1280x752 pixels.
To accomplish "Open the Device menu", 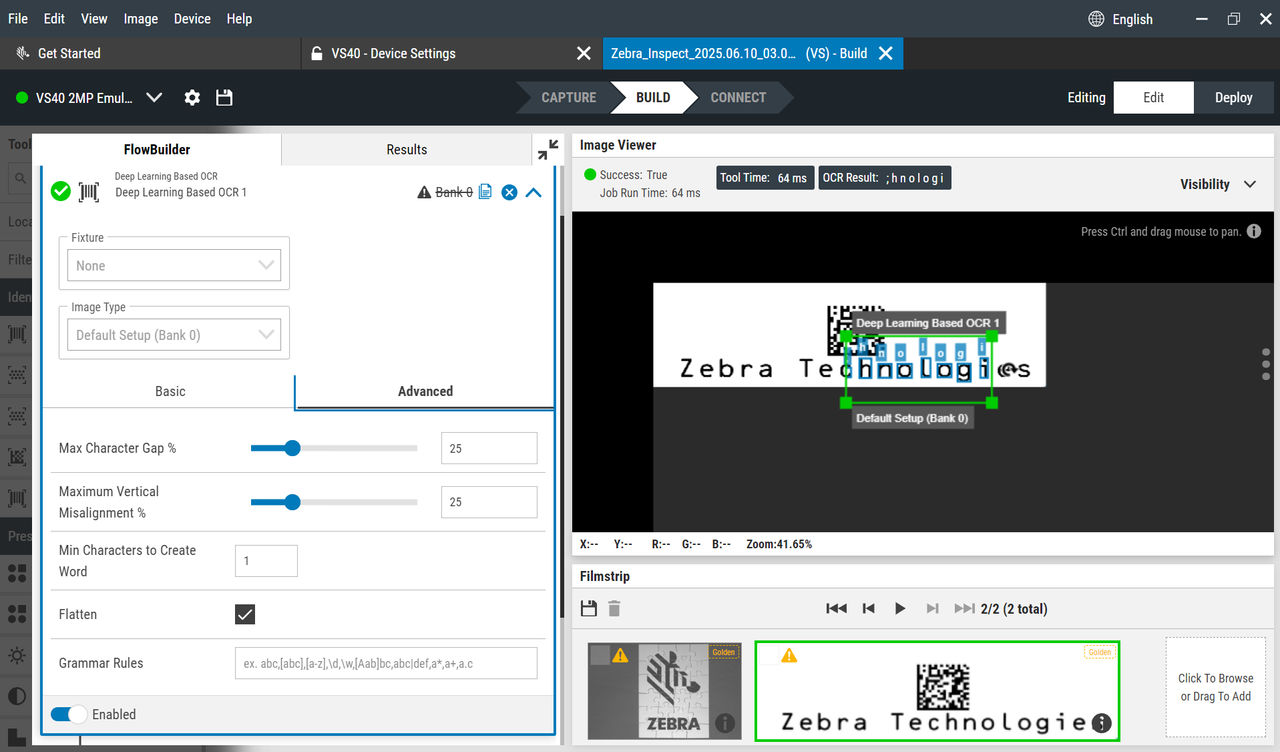I will pyautogui.click(x=192, y=18).
